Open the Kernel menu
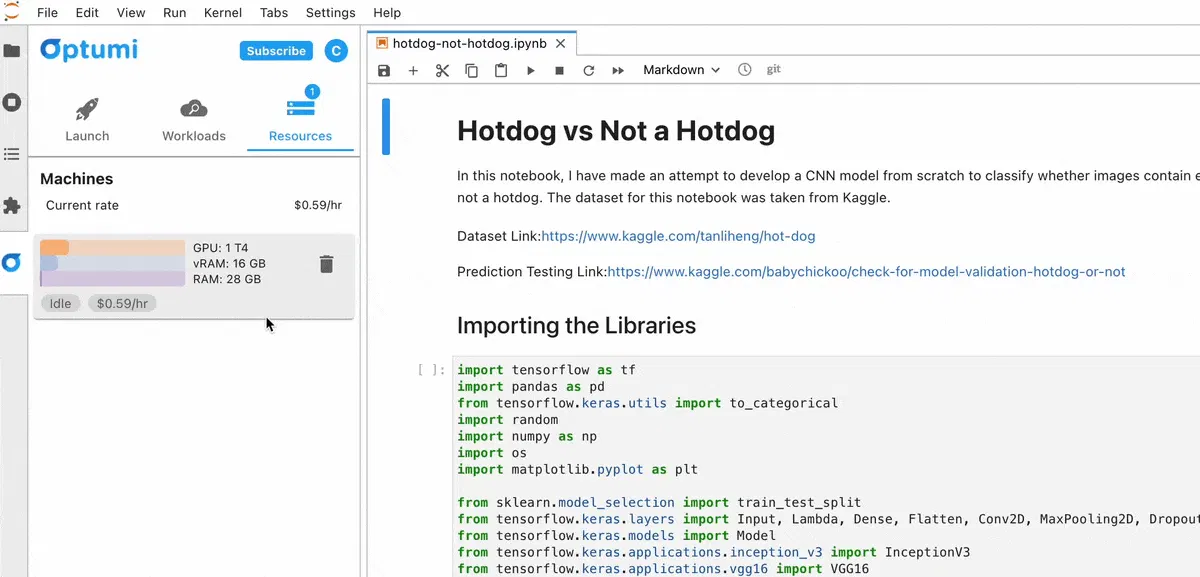Screen dimensions: 1200x577 pyautogui.click(x=224, y=13)
